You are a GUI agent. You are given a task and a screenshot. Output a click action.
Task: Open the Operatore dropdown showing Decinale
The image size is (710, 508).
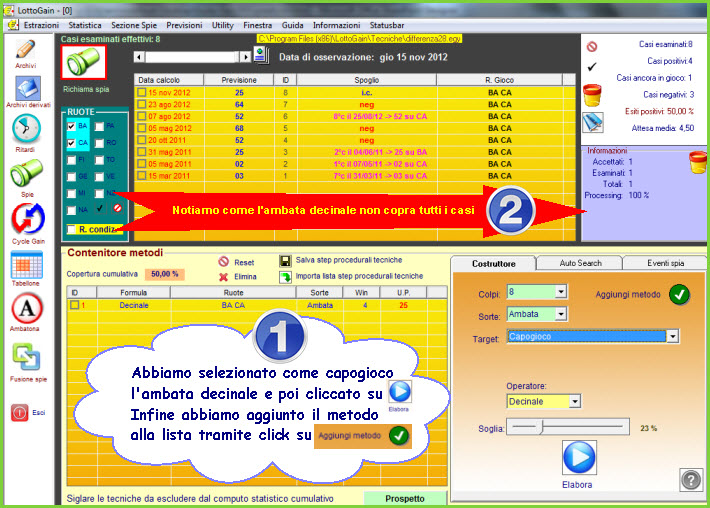pyautogui.click(x=575, y=401)
